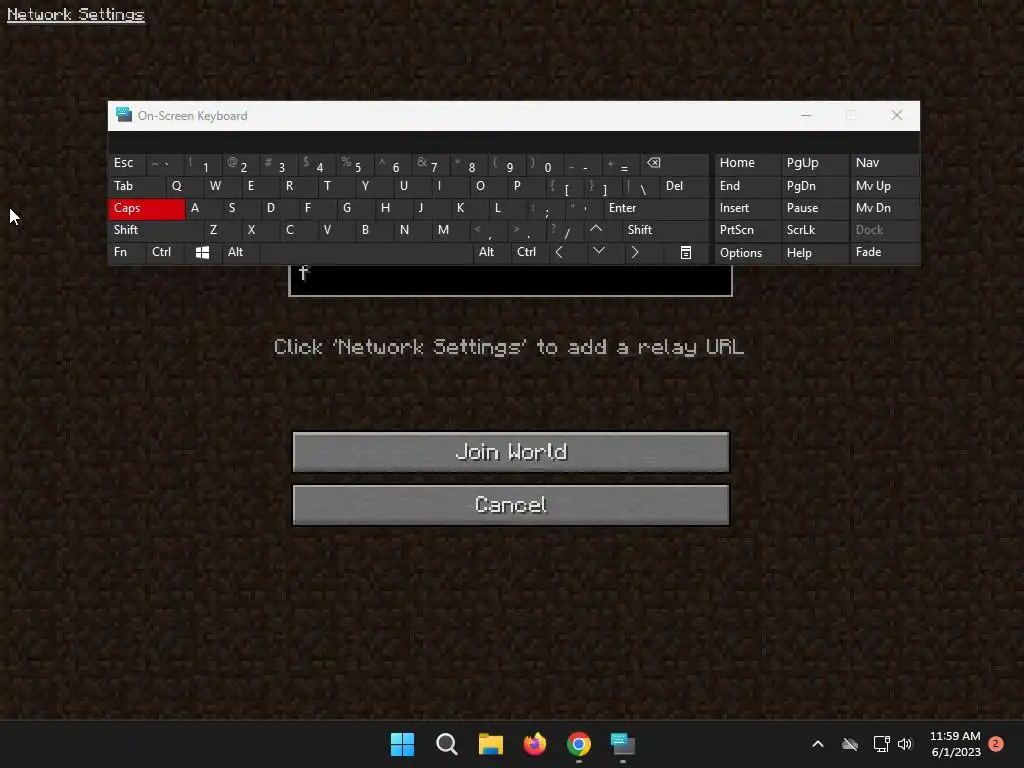The image size is (1024, 768).
Task: Click the OneDrive cloud tray icon
Action: (850, 744)
